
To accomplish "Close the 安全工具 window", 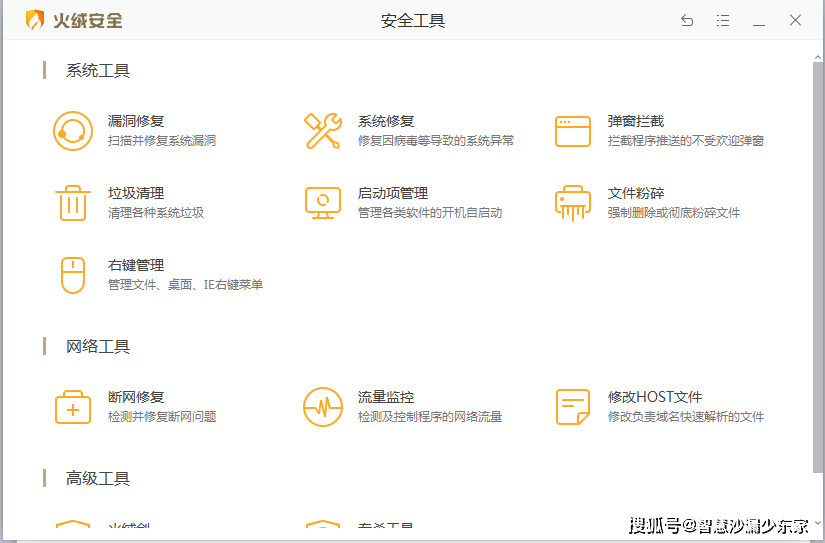I will pos(795,20).
